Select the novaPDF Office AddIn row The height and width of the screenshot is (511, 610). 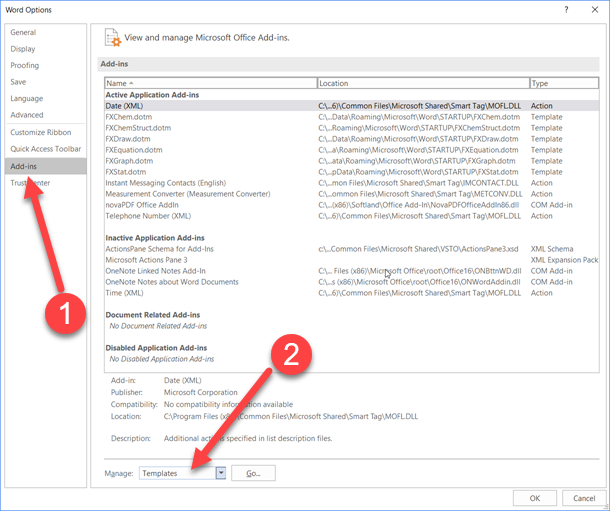(352, 205)
